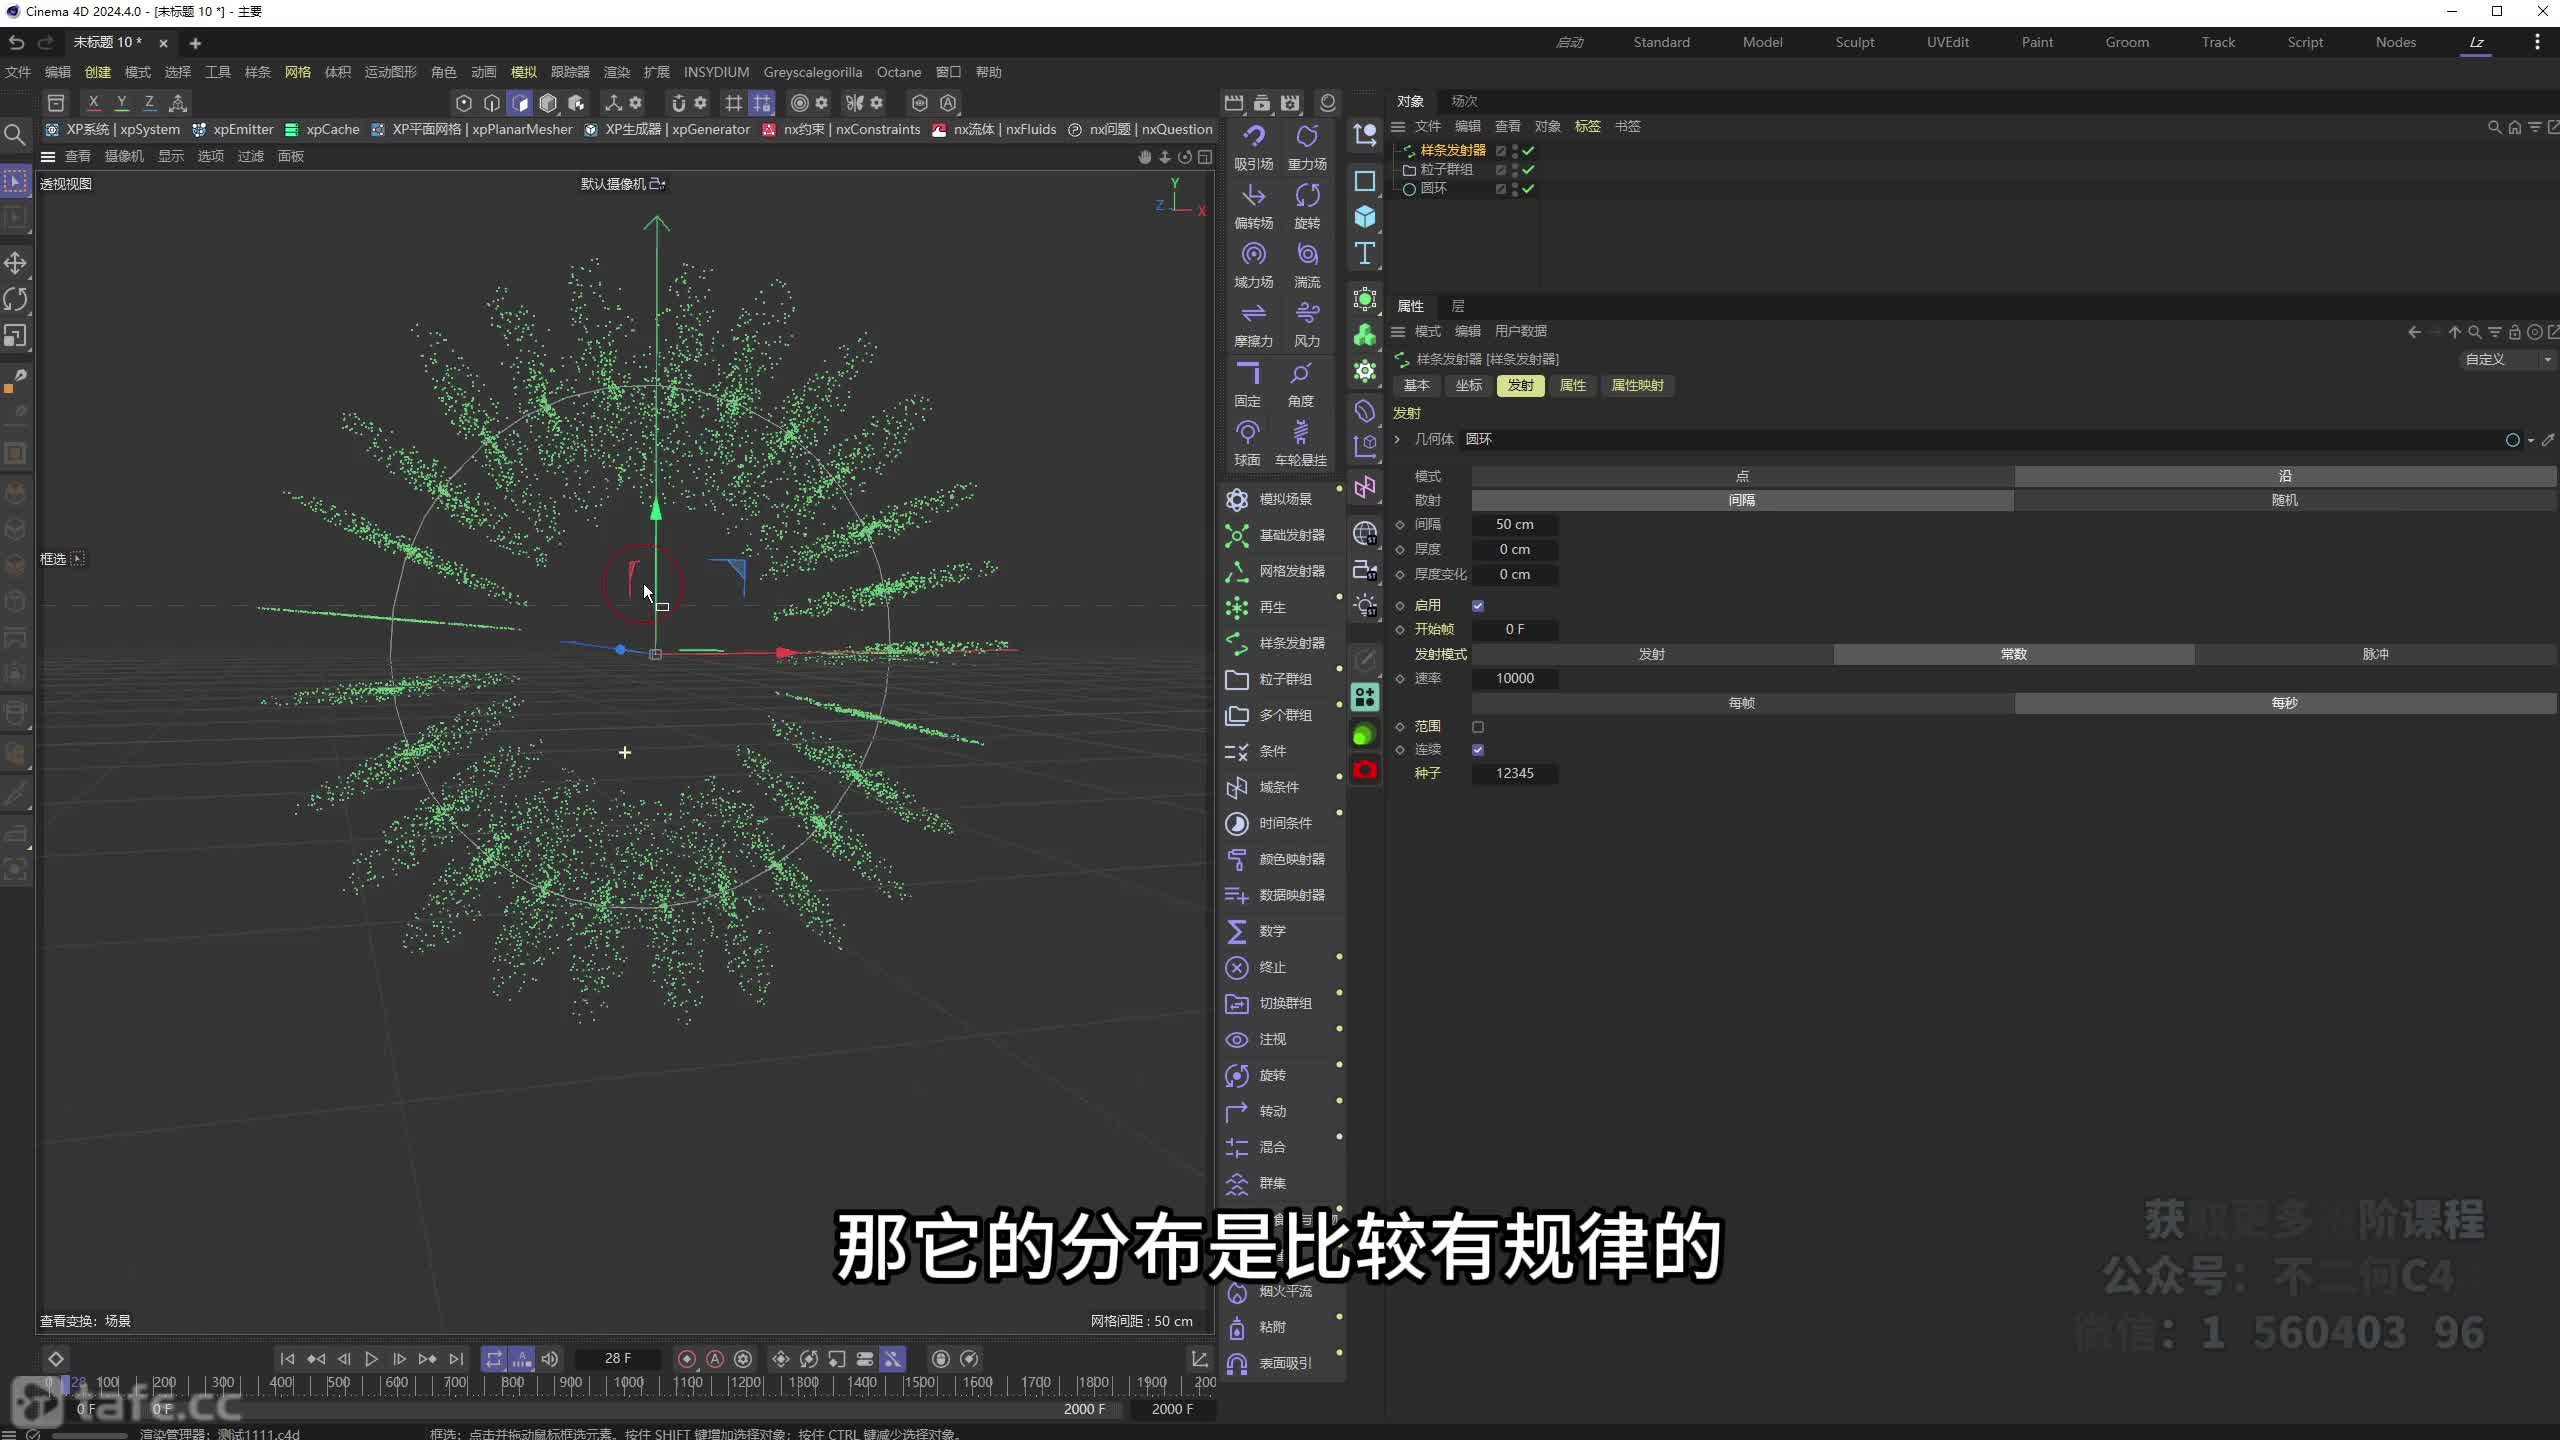Open the viewport 查看 menu
The width and height of the screenshot is (2560, 1440).
pyautogui.click(x=78, y=156)
